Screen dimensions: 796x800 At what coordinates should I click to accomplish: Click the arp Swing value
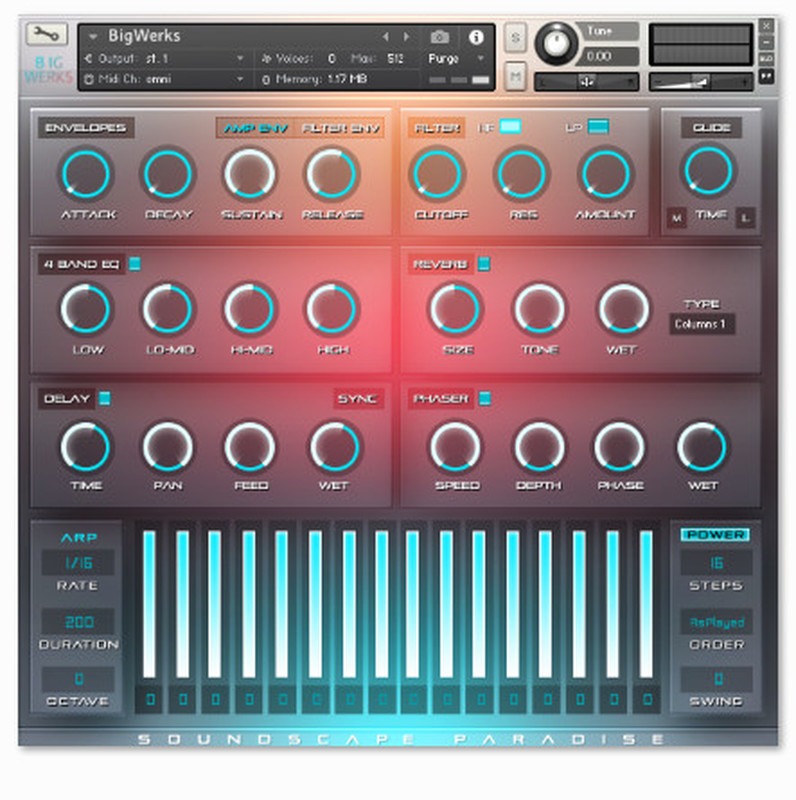716,679
